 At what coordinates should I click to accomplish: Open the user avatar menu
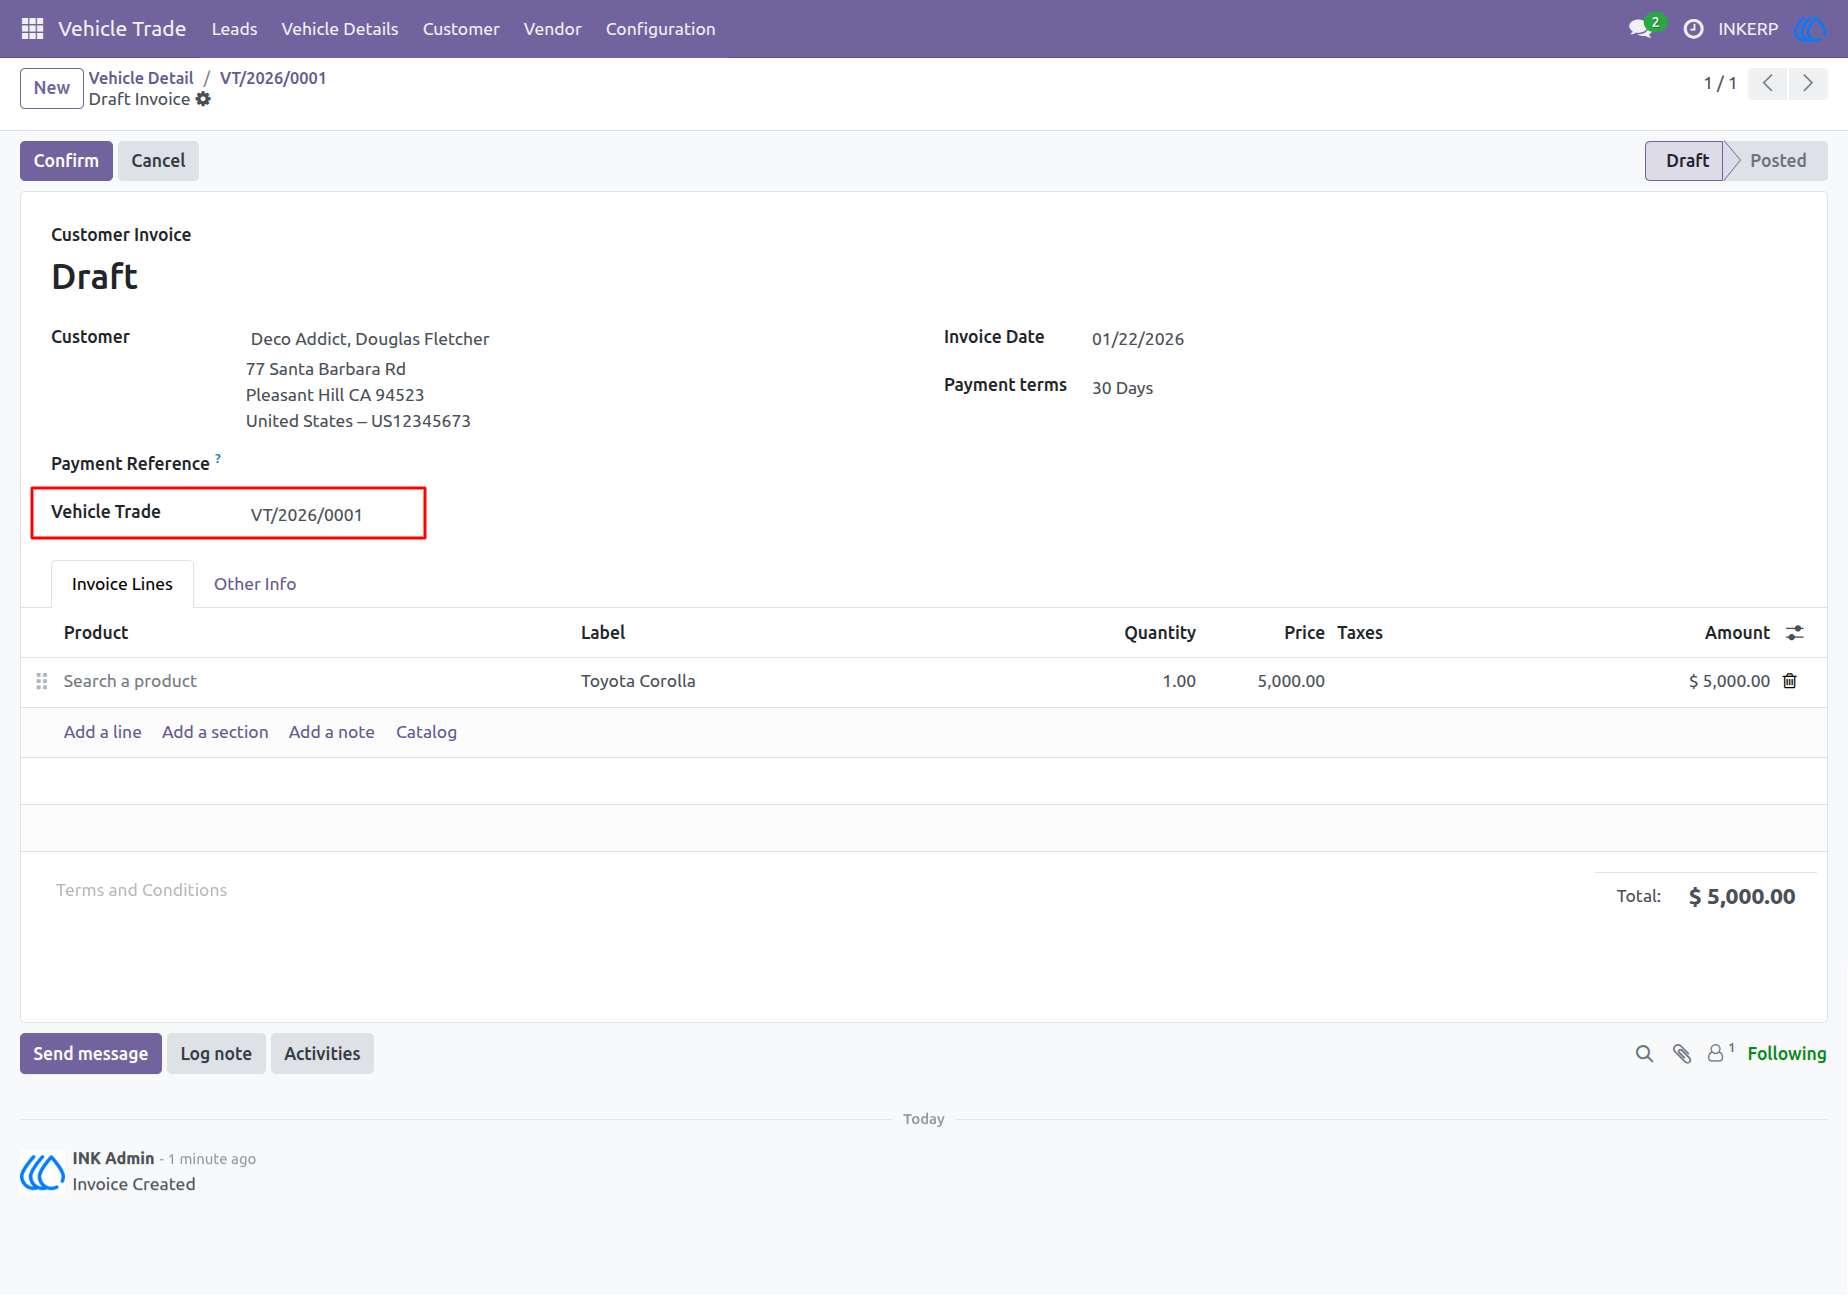1811,29
